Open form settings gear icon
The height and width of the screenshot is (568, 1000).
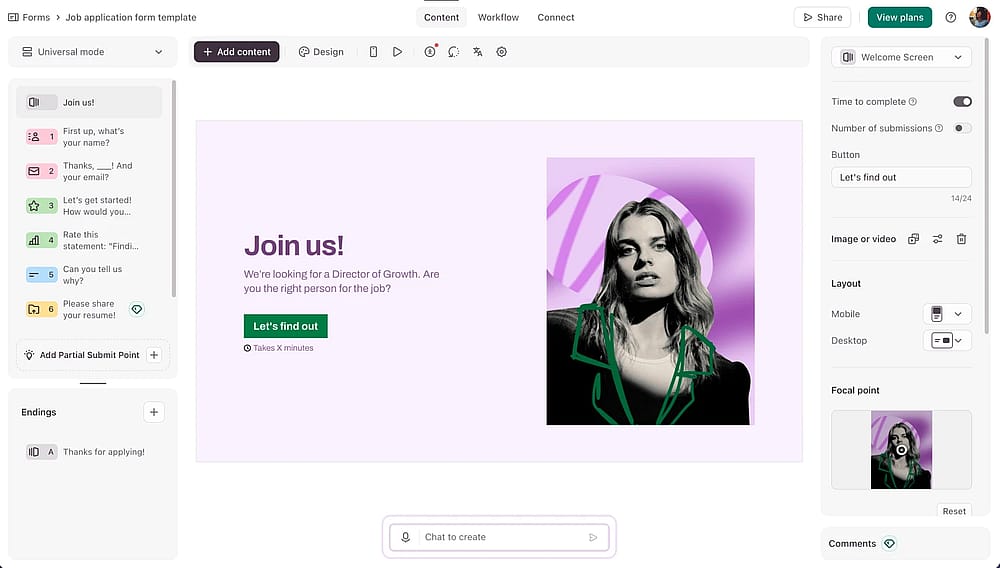[502, 52]
